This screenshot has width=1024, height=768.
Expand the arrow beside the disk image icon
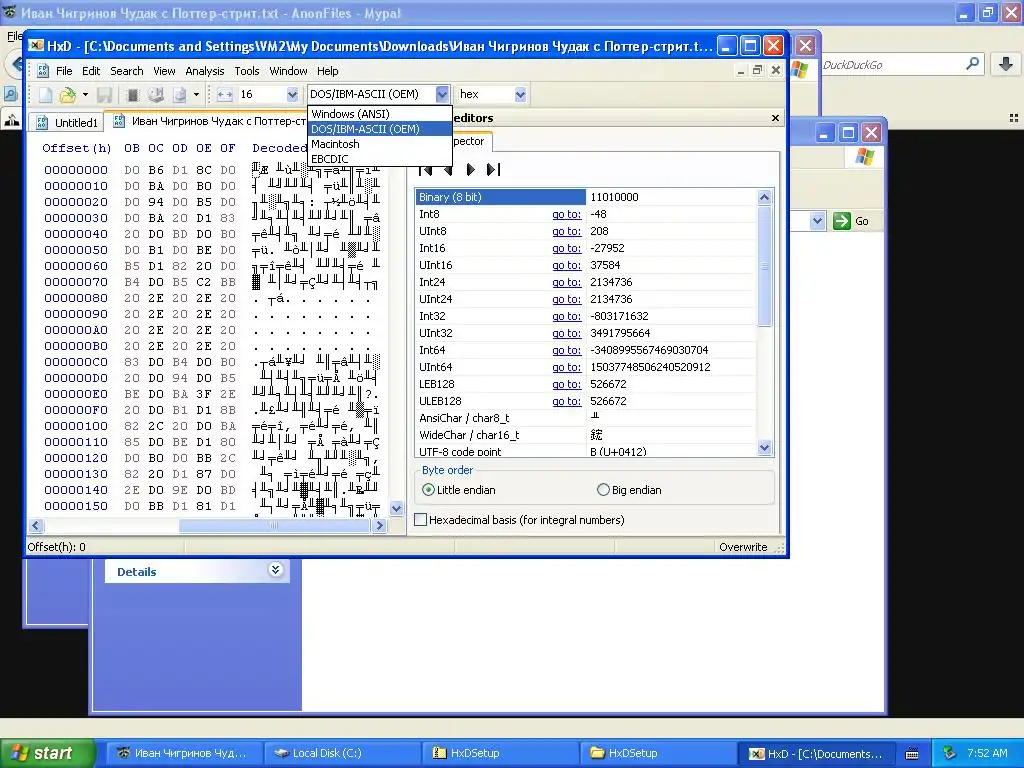click(196, 95)
